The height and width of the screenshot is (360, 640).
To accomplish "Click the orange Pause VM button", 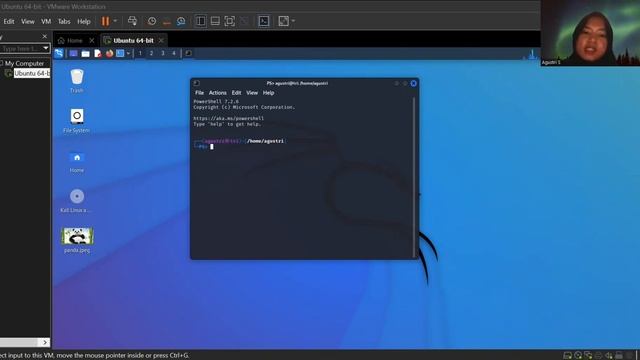I will click(105, 21).
